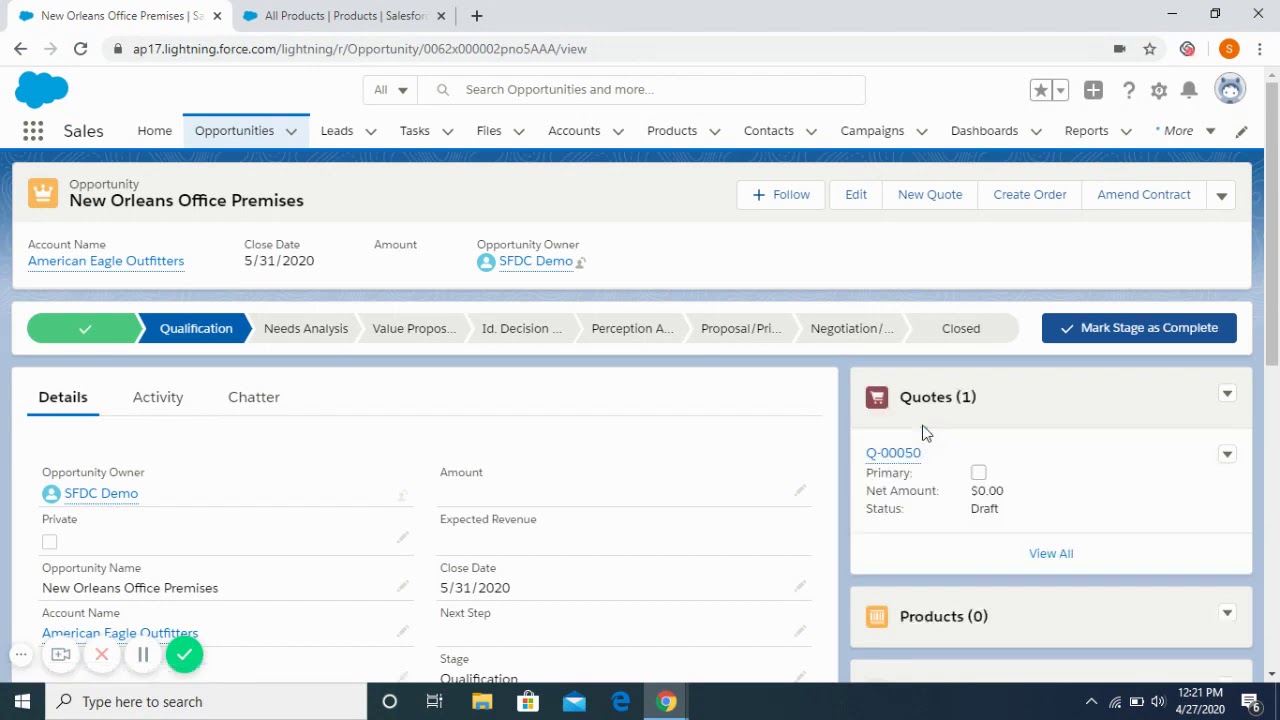Pause the screen recording

143,655
